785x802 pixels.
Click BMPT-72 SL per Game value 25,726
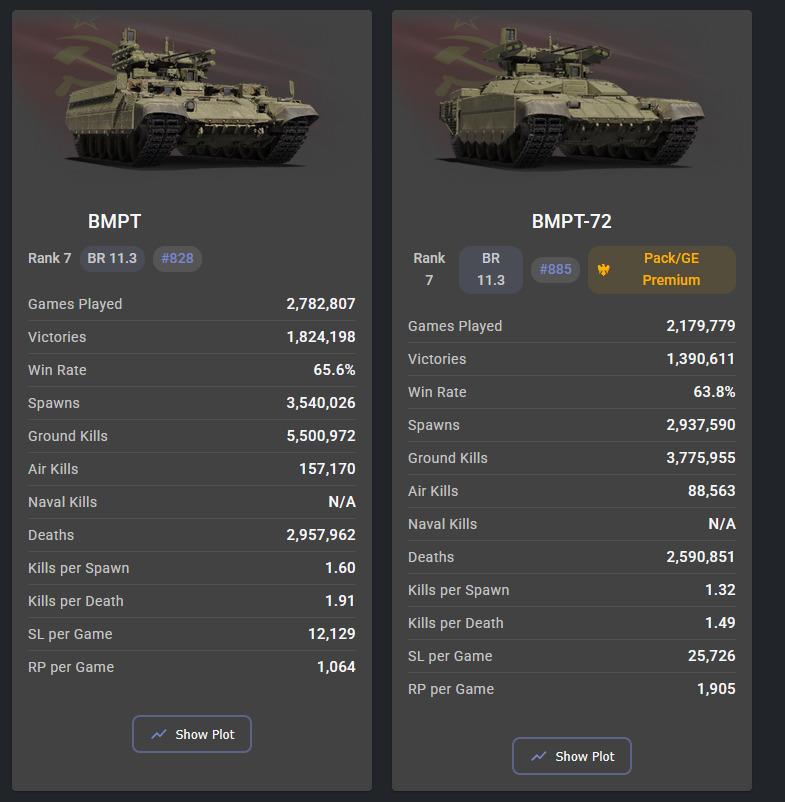[x=704, y=656]
